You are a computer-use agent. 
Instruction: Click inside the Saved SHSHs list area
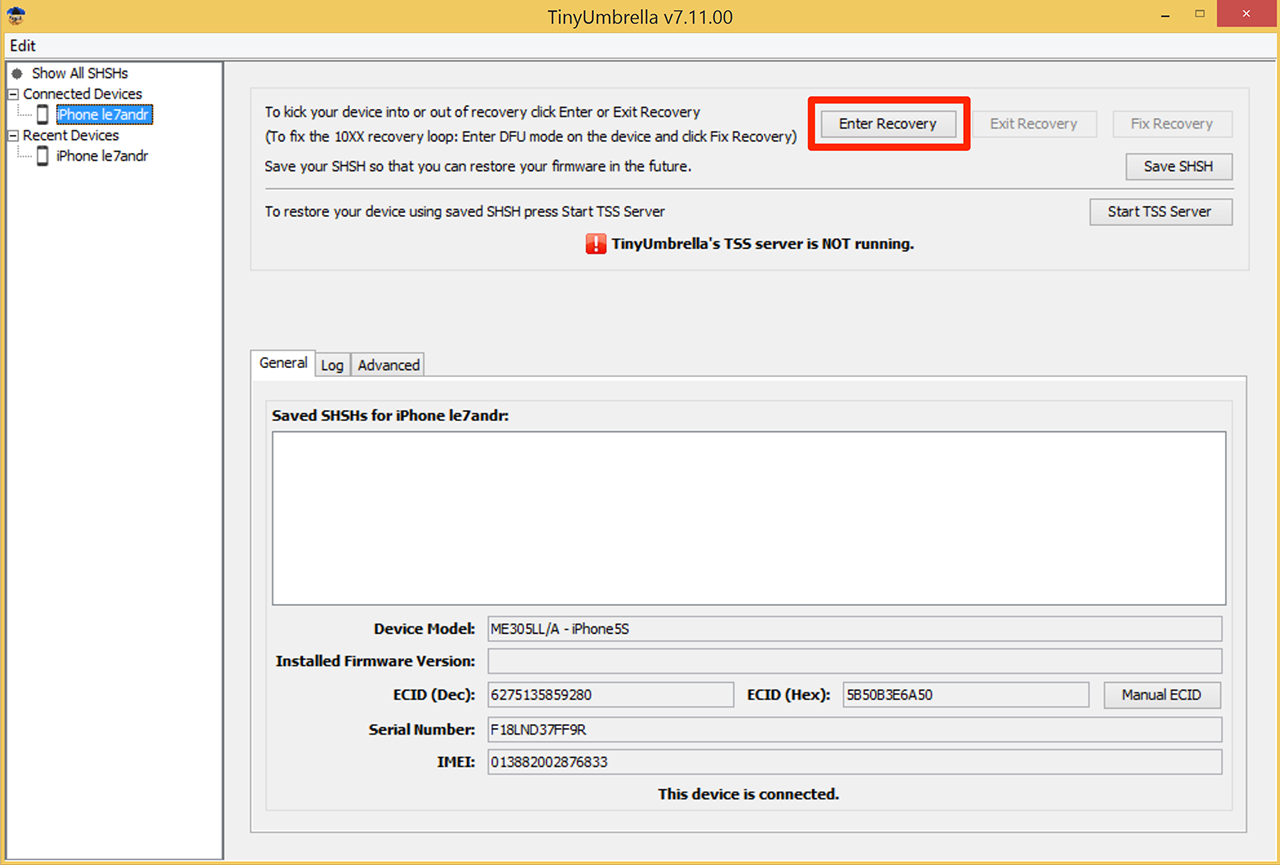click(x=748, y=517)
